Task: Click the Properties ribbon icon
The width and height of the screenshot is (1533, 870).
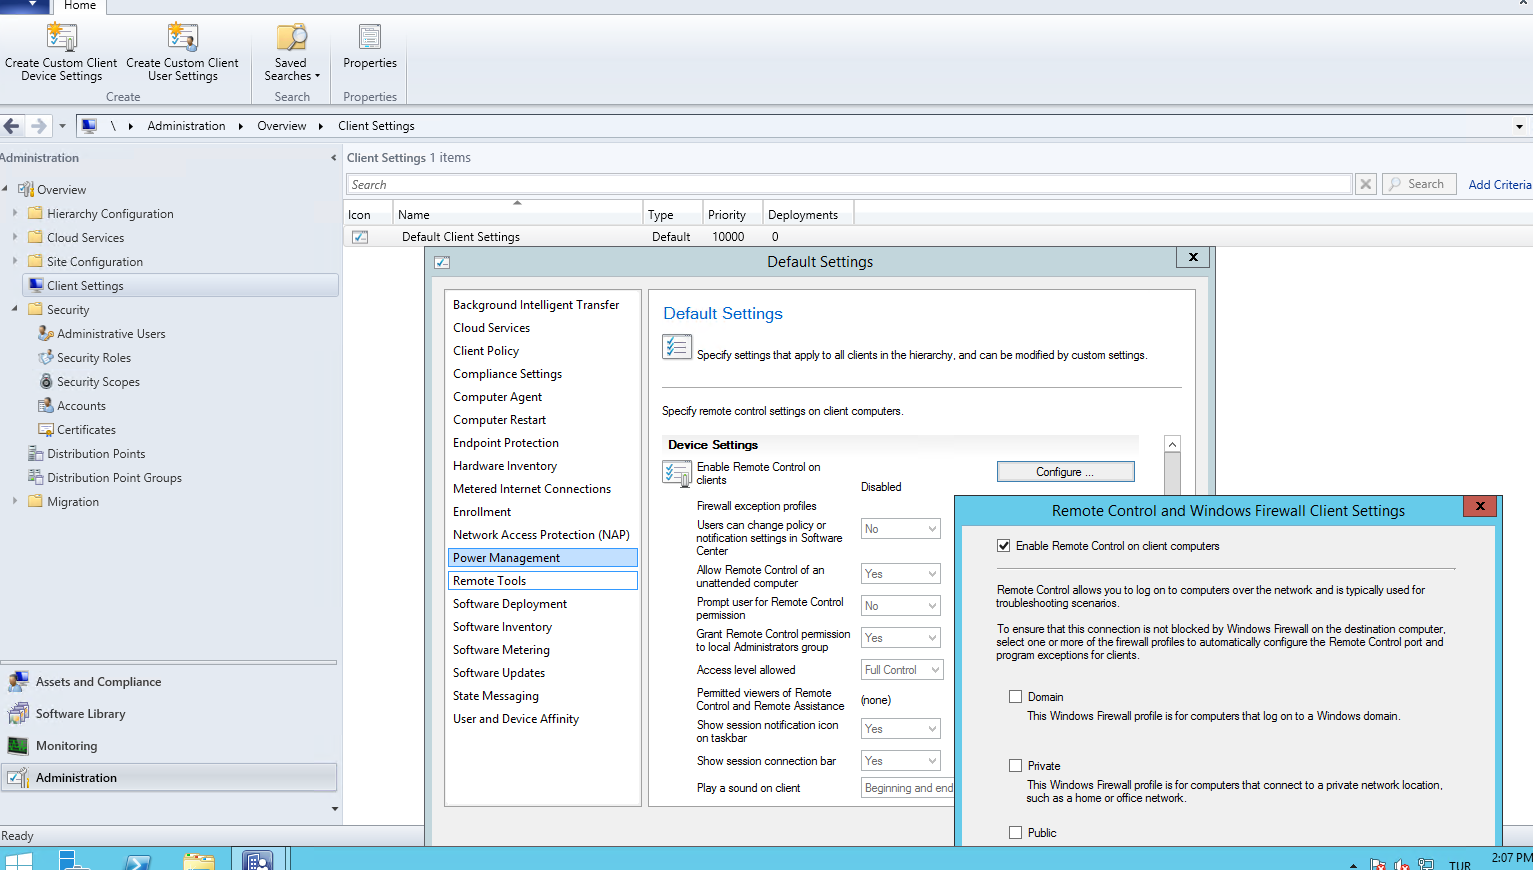Action: pos(370,37)
